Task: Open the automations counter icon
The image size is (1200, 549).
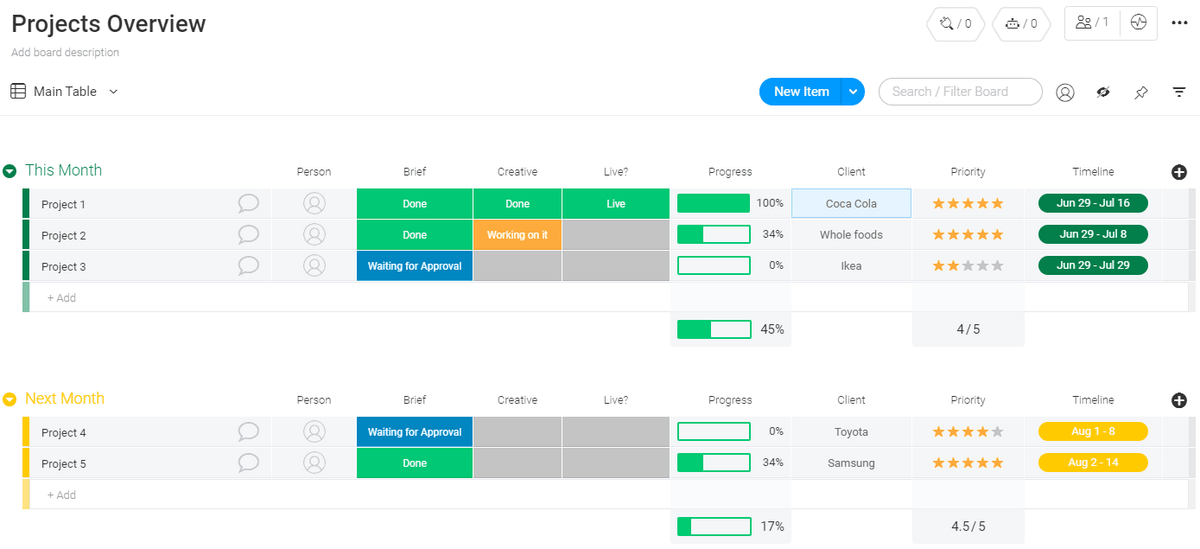Action: pos(1021,23)
